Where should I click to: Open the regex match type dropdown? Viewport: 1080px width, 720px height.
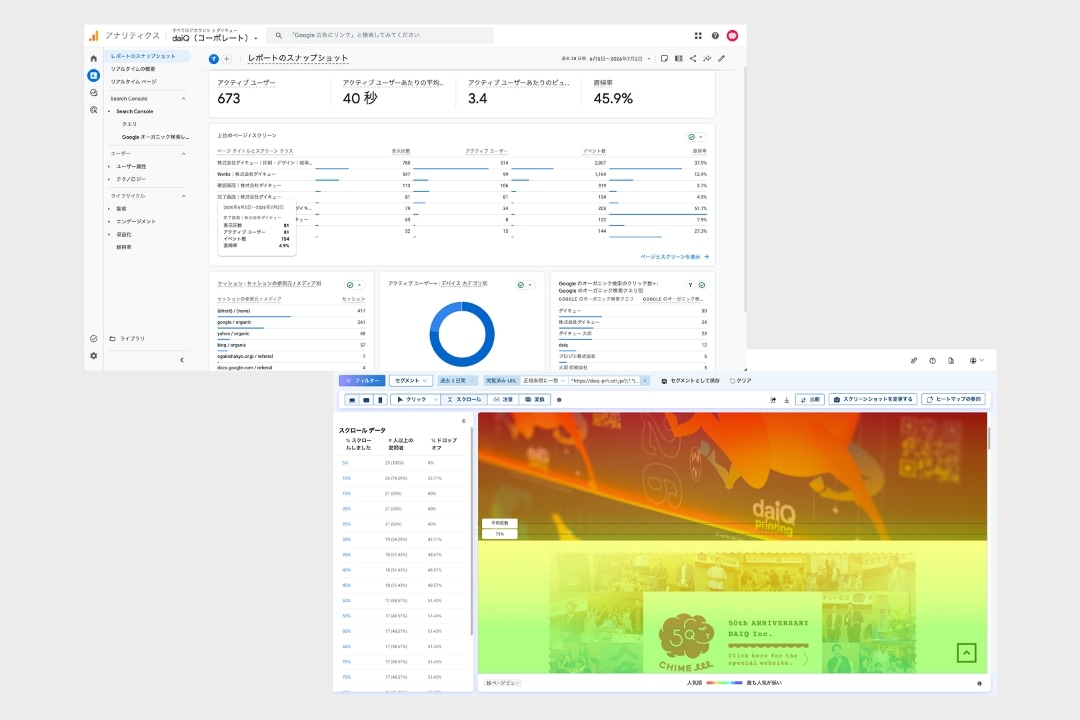[543, 380]
